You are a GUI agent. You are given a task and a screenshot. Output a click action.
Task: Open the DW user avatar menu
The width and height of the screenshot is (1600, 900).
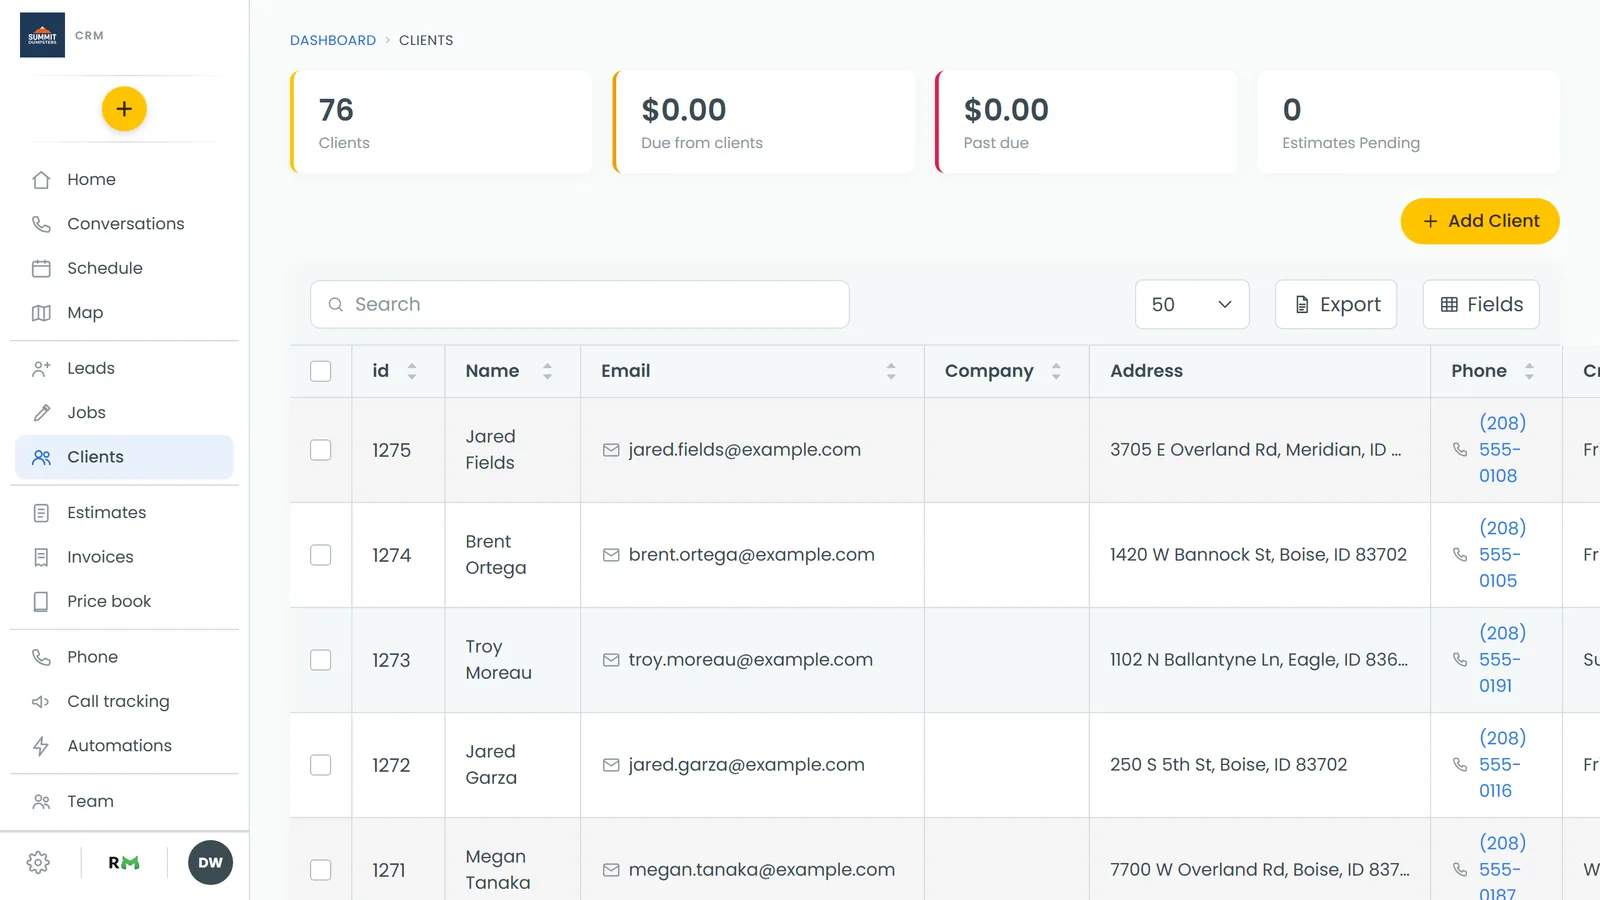tap(210, 863)
